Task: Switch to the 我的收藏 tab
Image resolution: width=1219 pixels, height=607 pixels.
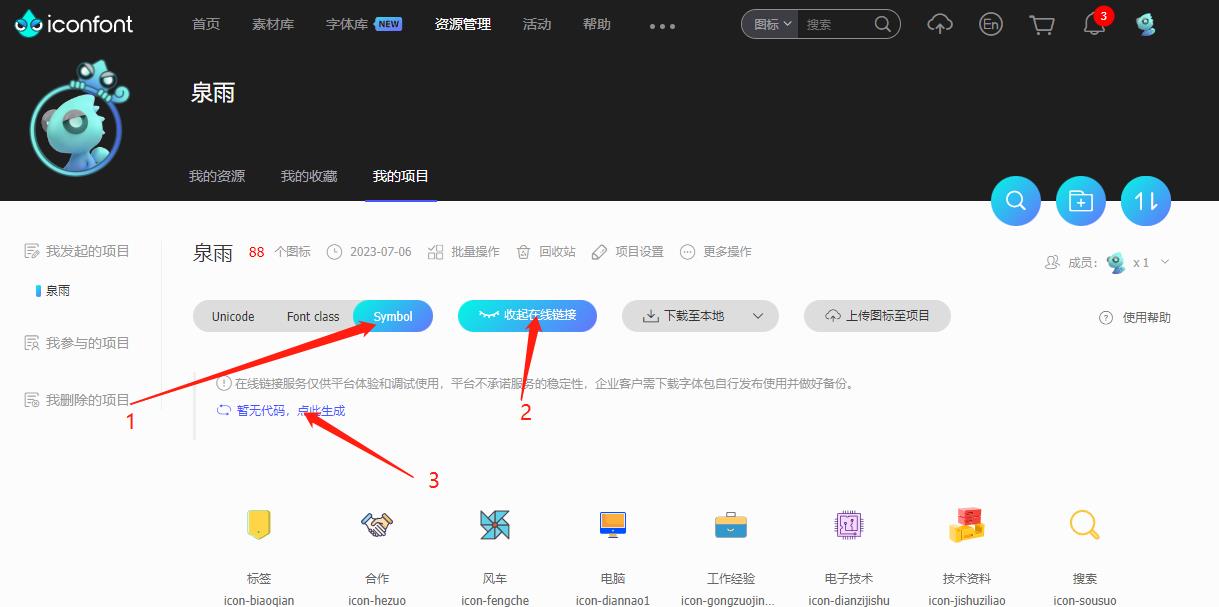Action: coord(309,174)
